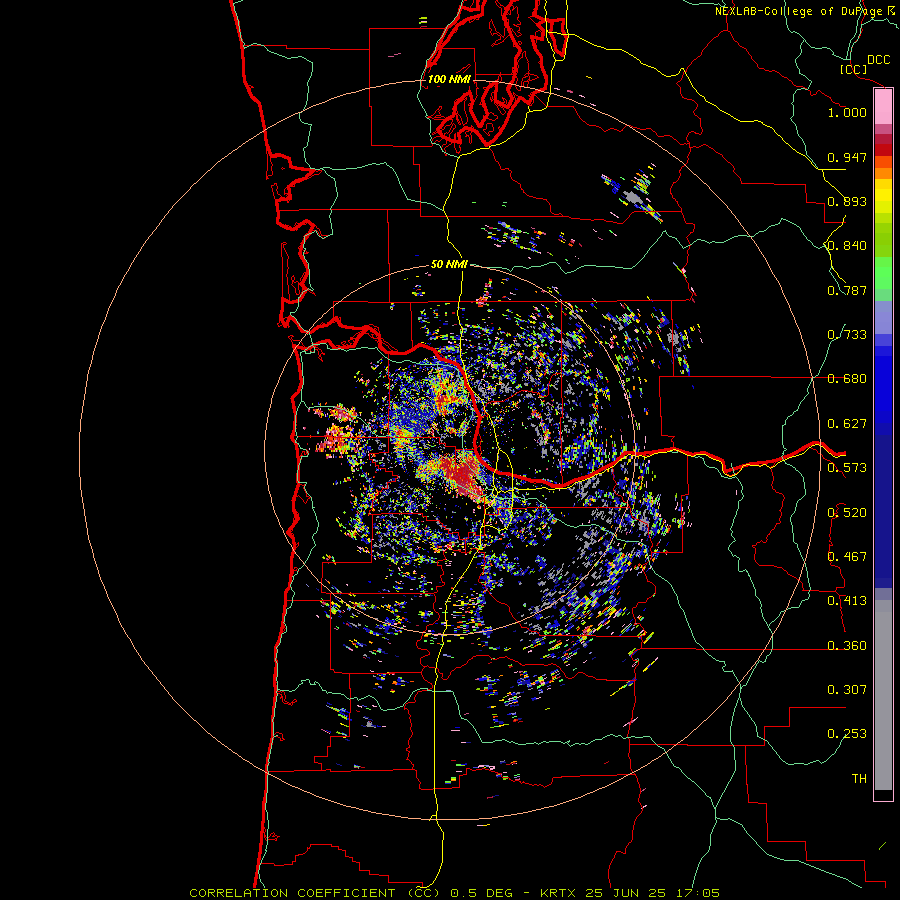Click the CORRELATION COEFFICIENT (CC) caption text

pos(313,893)
